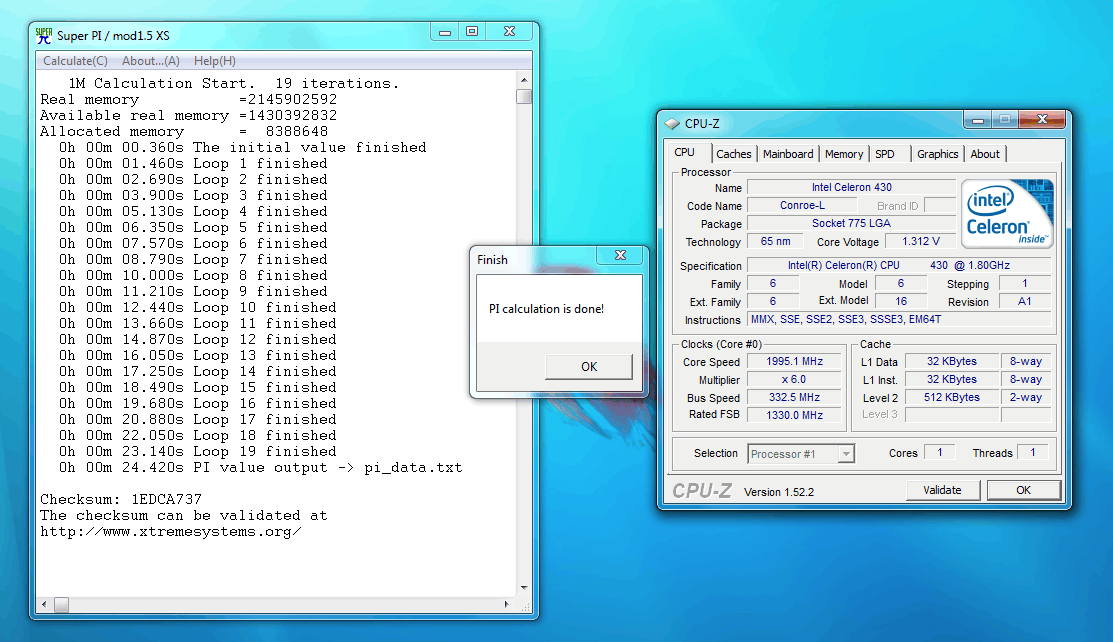This screenshot has width=1113, height=642.
Task: Click the Revision value 'A1'
Action: (x=1024, y=301)
